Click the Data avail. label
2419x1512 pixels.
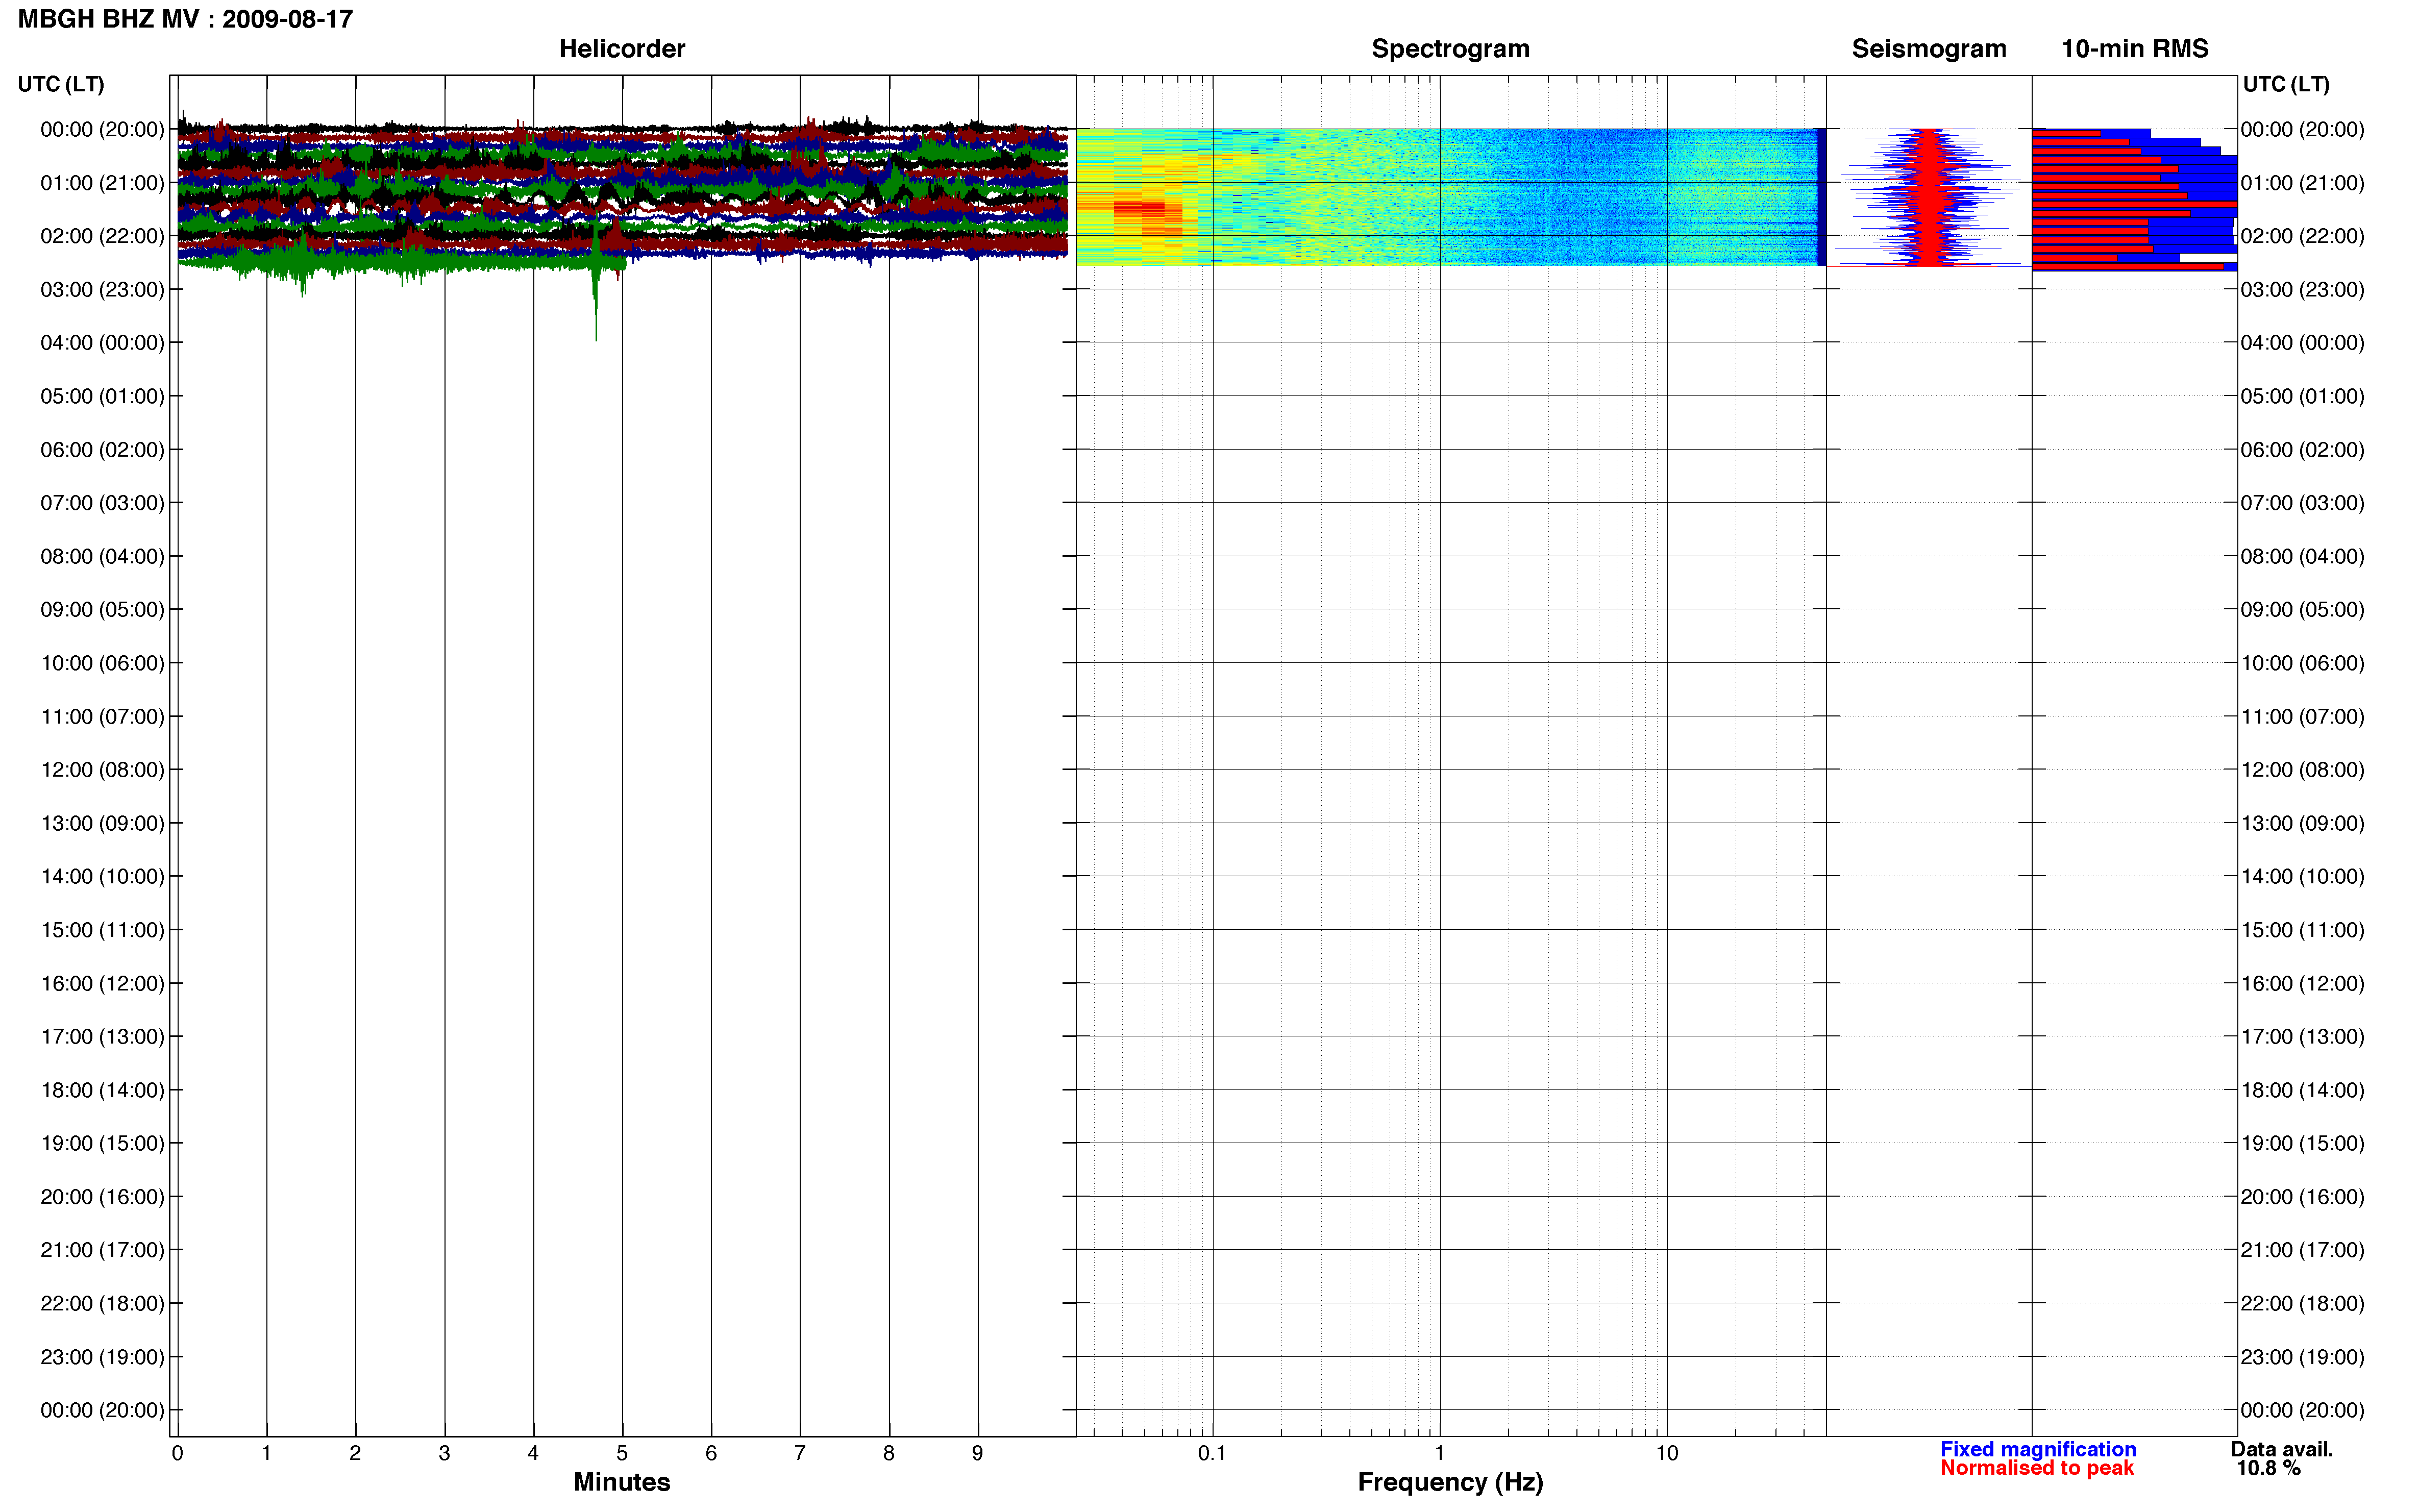pyautogui.click(x=2281, y=1449)
